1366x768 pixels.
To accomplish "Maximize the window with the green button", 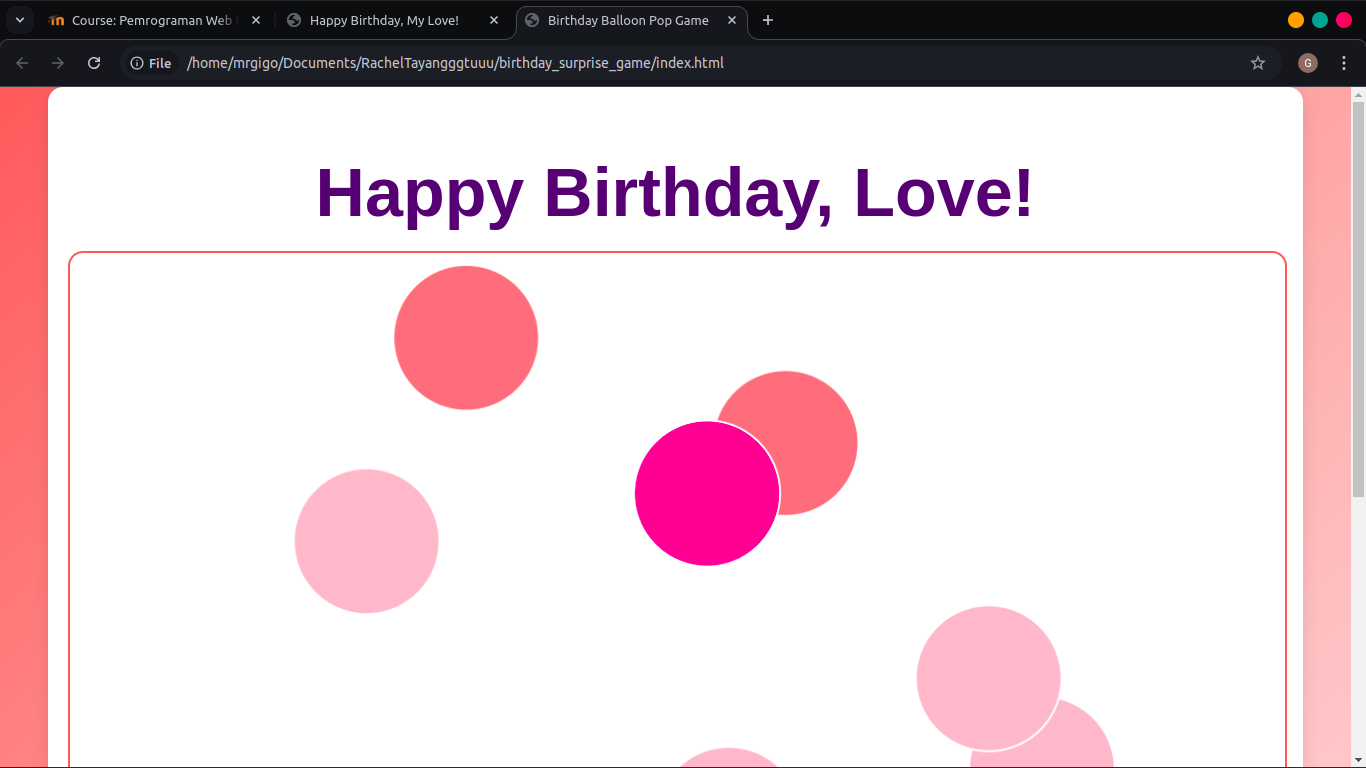I will click(1320, 20).
